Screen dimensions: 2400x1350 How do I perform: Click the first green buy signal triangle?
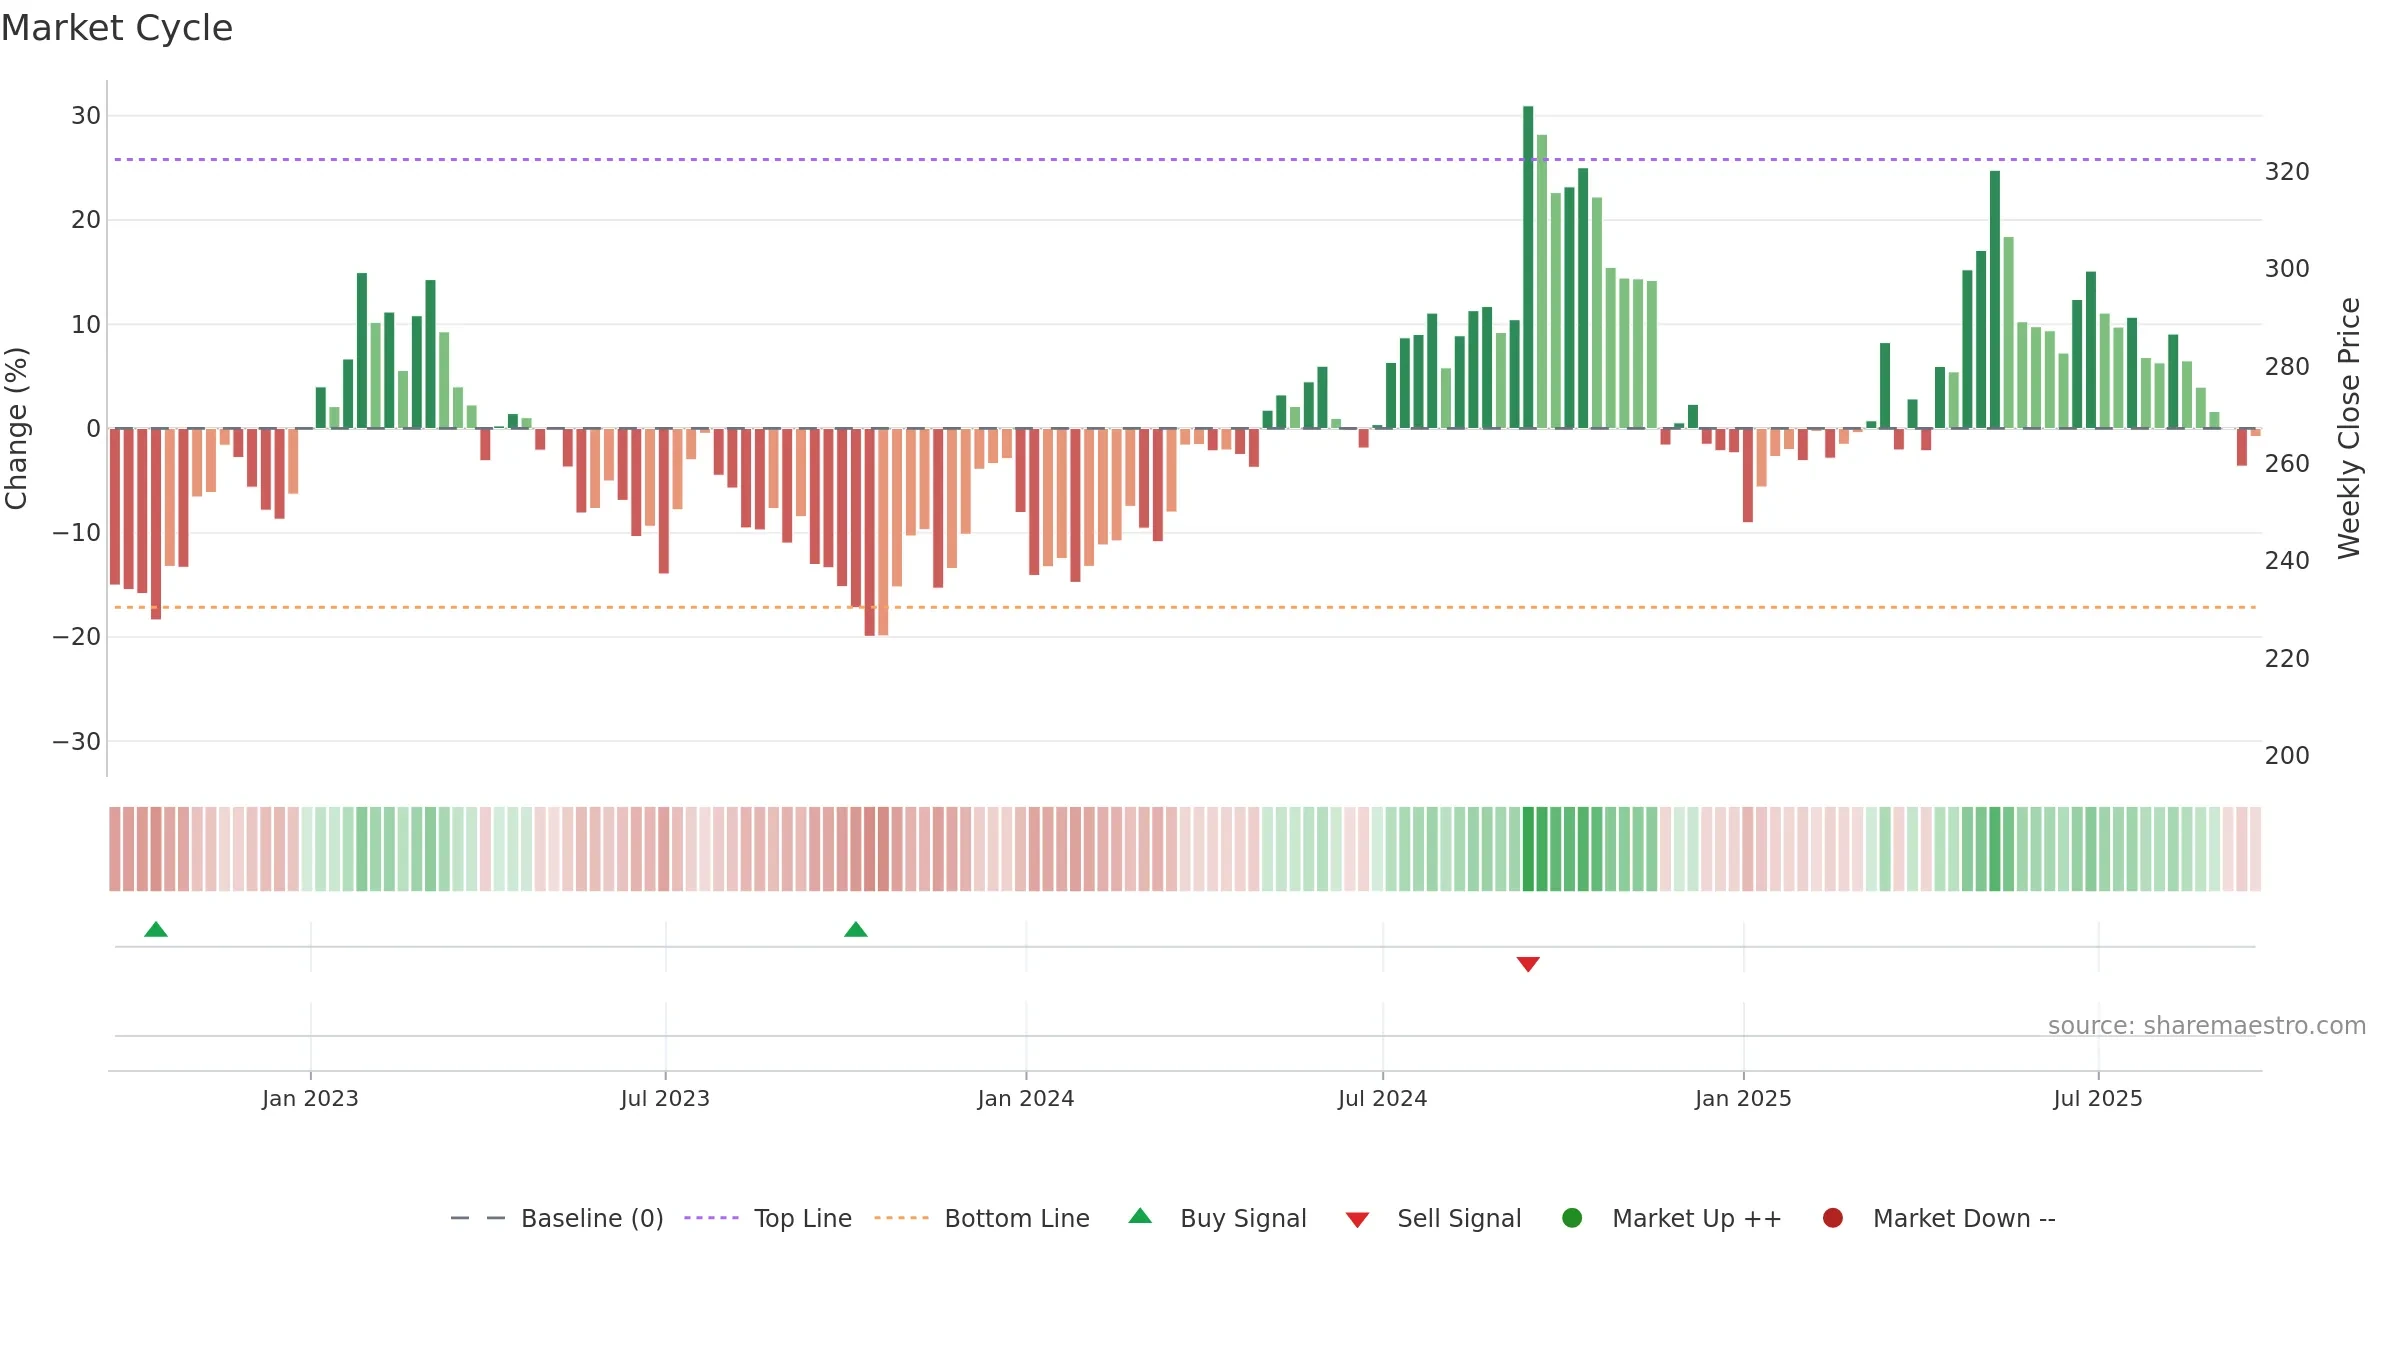(156, 930)
